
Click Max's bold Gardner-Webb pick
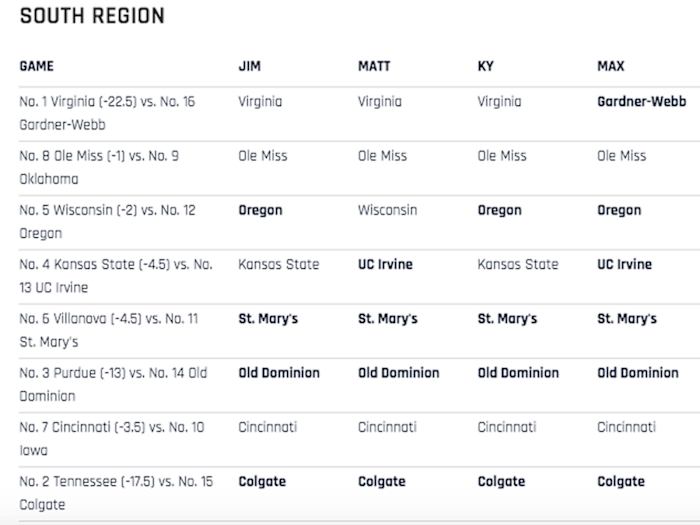pyautogui.click(x=641, y=102)
